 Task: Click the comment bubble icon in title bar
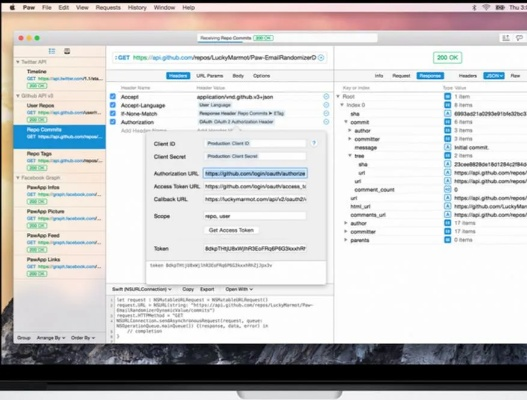click(x=519, y=38)
